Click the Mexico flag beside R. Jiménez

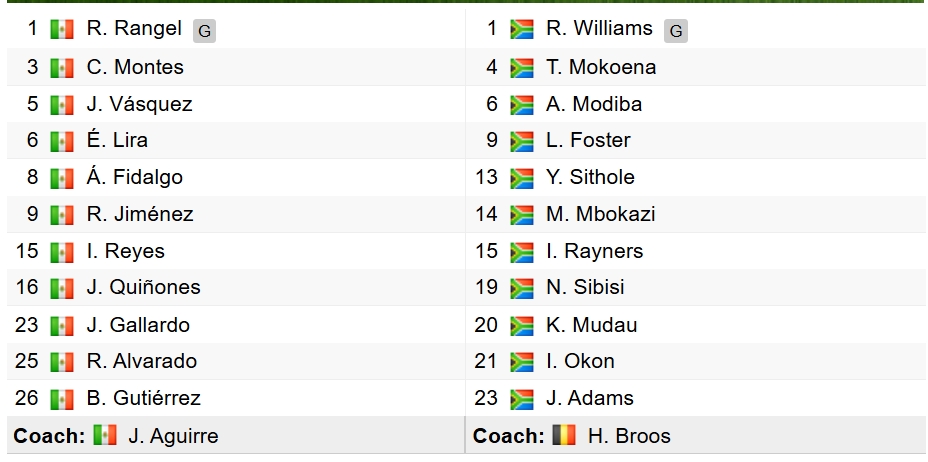[62, 215]
